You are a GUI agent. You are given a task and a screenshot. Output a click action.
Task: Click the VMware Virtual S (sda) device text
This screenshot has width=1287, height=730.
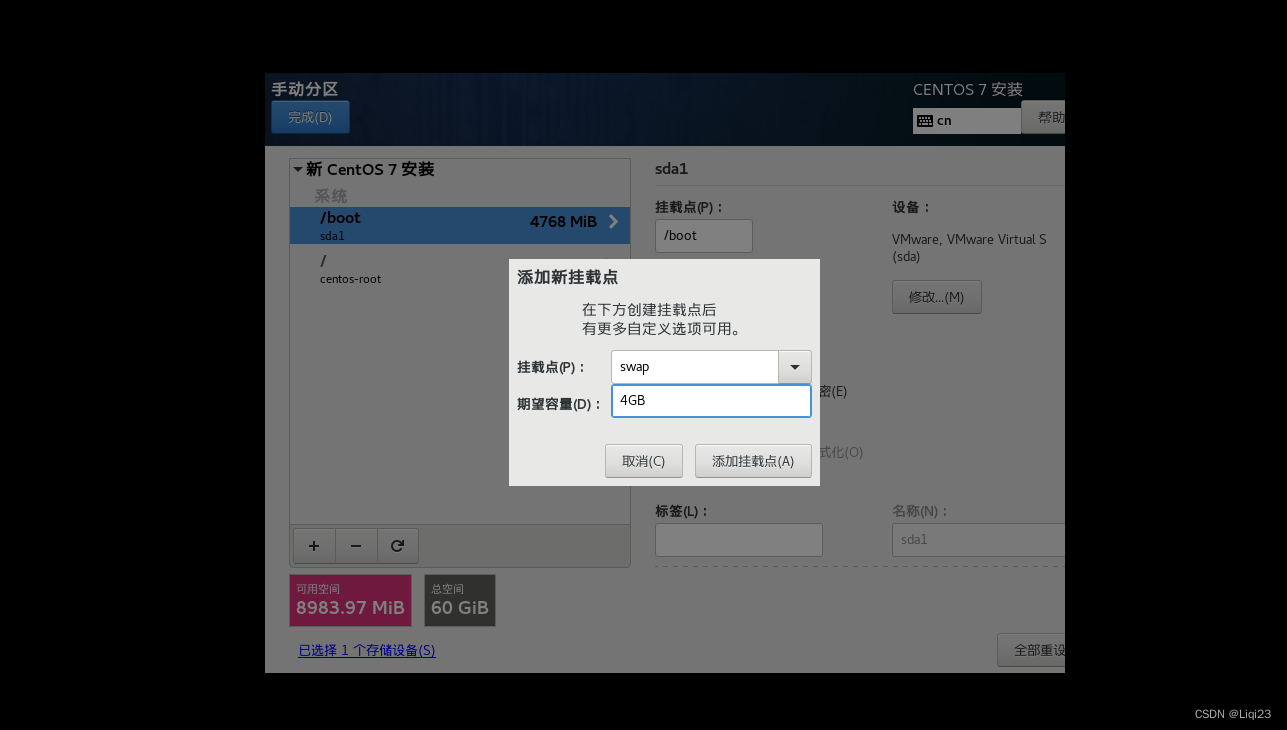(969, 248)
